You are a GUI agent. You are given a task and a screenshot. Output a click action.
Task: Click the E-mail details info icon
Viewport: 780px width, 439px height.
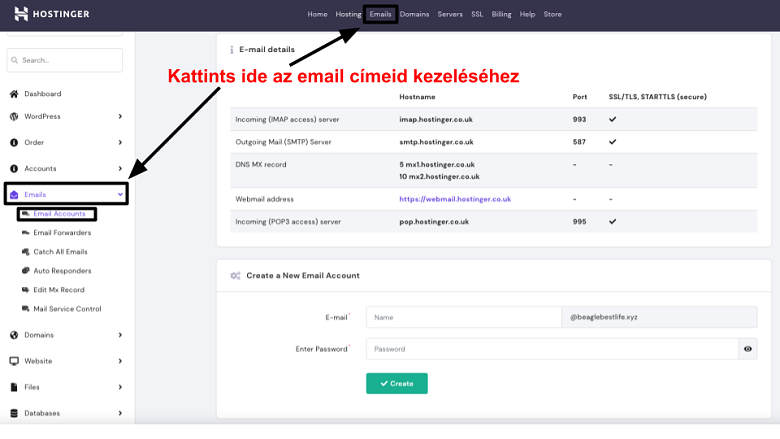click(x=231, y=50)
